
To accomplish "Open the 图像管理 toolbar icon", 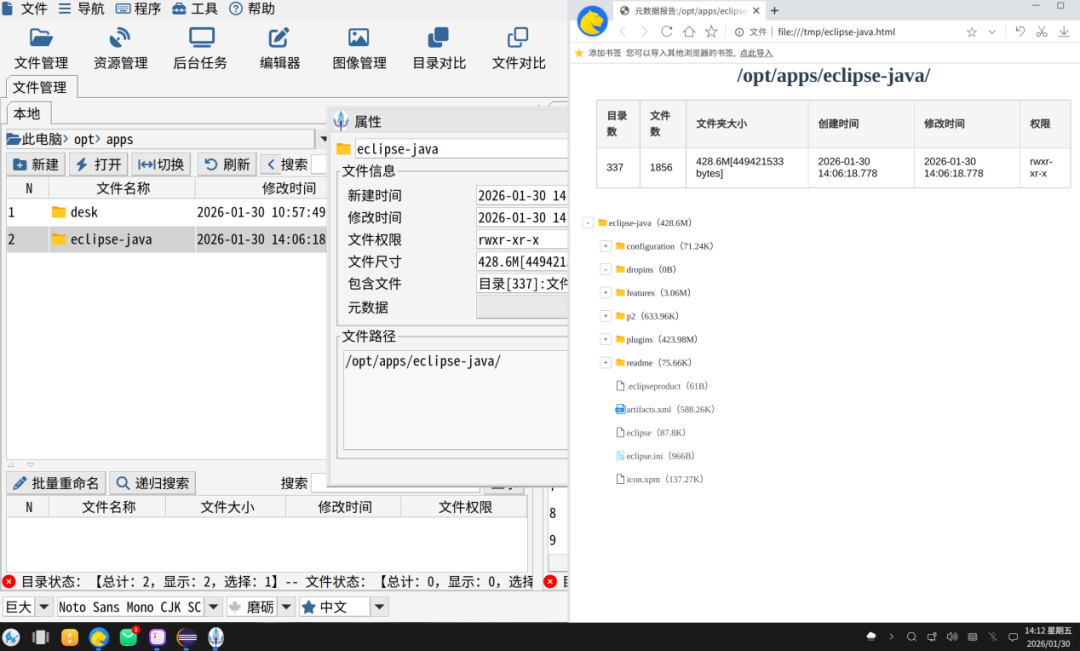I will click(x=360, y=48).
